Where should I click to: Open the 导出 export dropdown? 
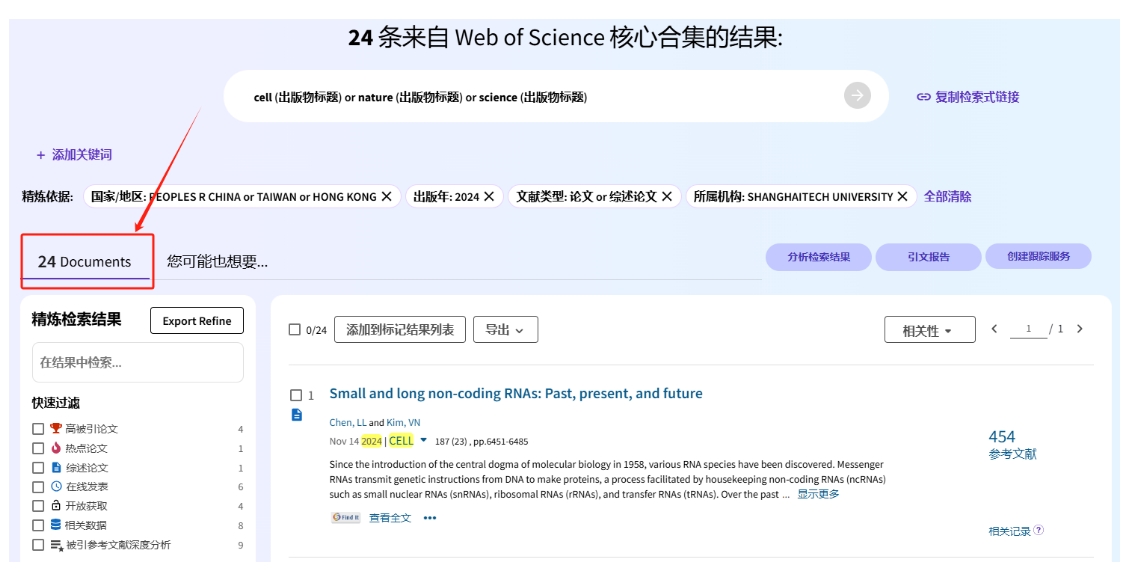[x=505, y=329]
